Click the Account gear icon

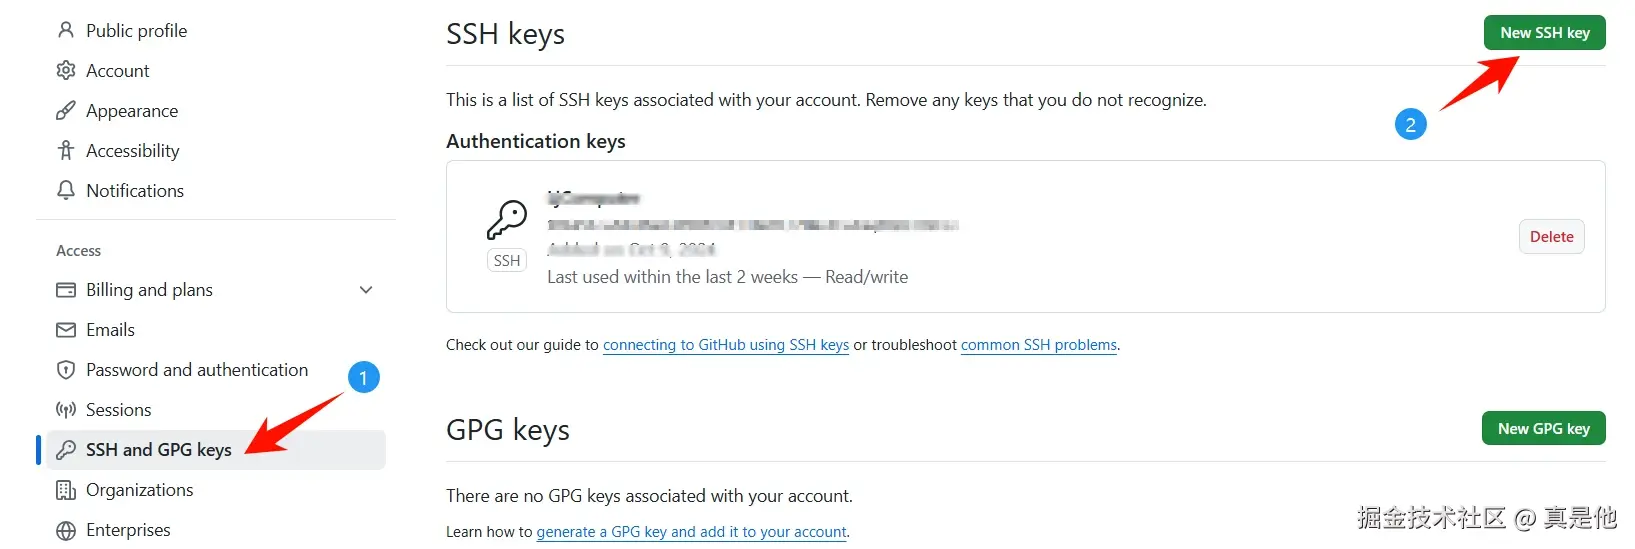66,70
